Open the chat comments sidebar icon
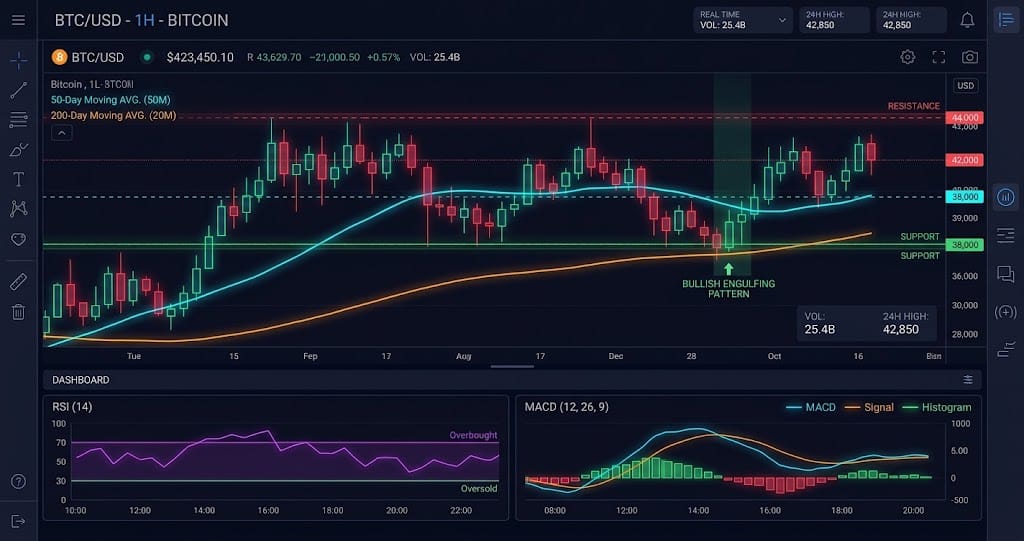The image size is (1024, 541). click(x=1006, y=274)
